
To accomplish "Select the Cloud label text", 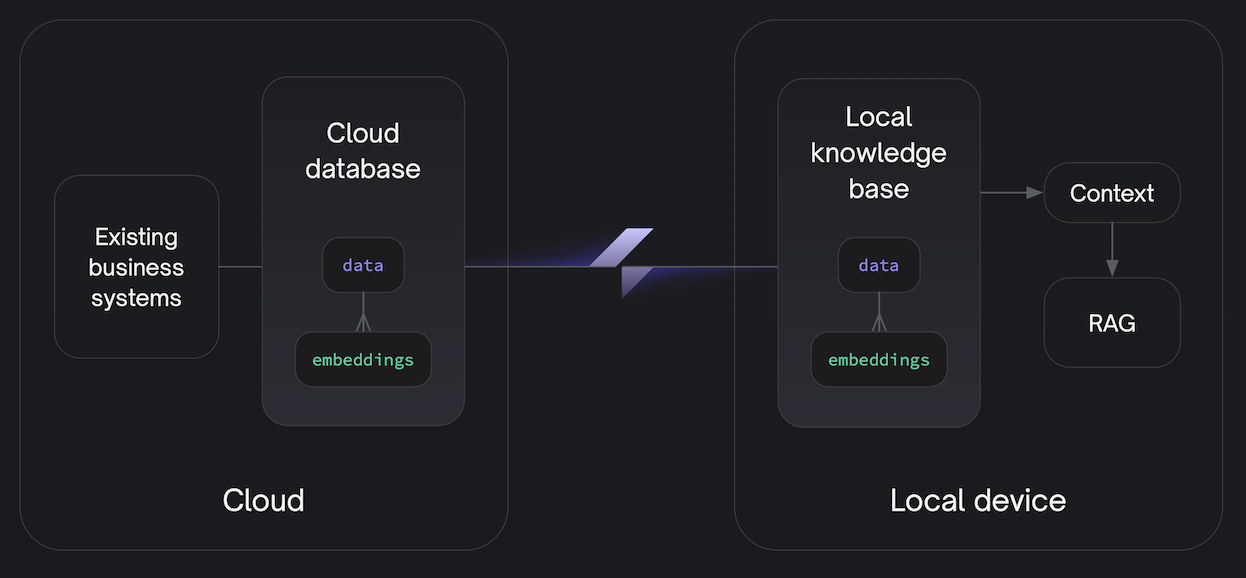I will [263, 500].
